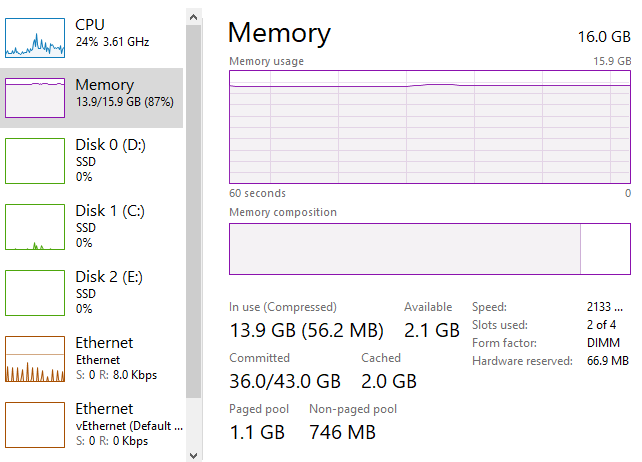Viewport: 642px width, 462px height.
Task: Click the Hardware reserved 66.9 MB value
Action: 608,361
